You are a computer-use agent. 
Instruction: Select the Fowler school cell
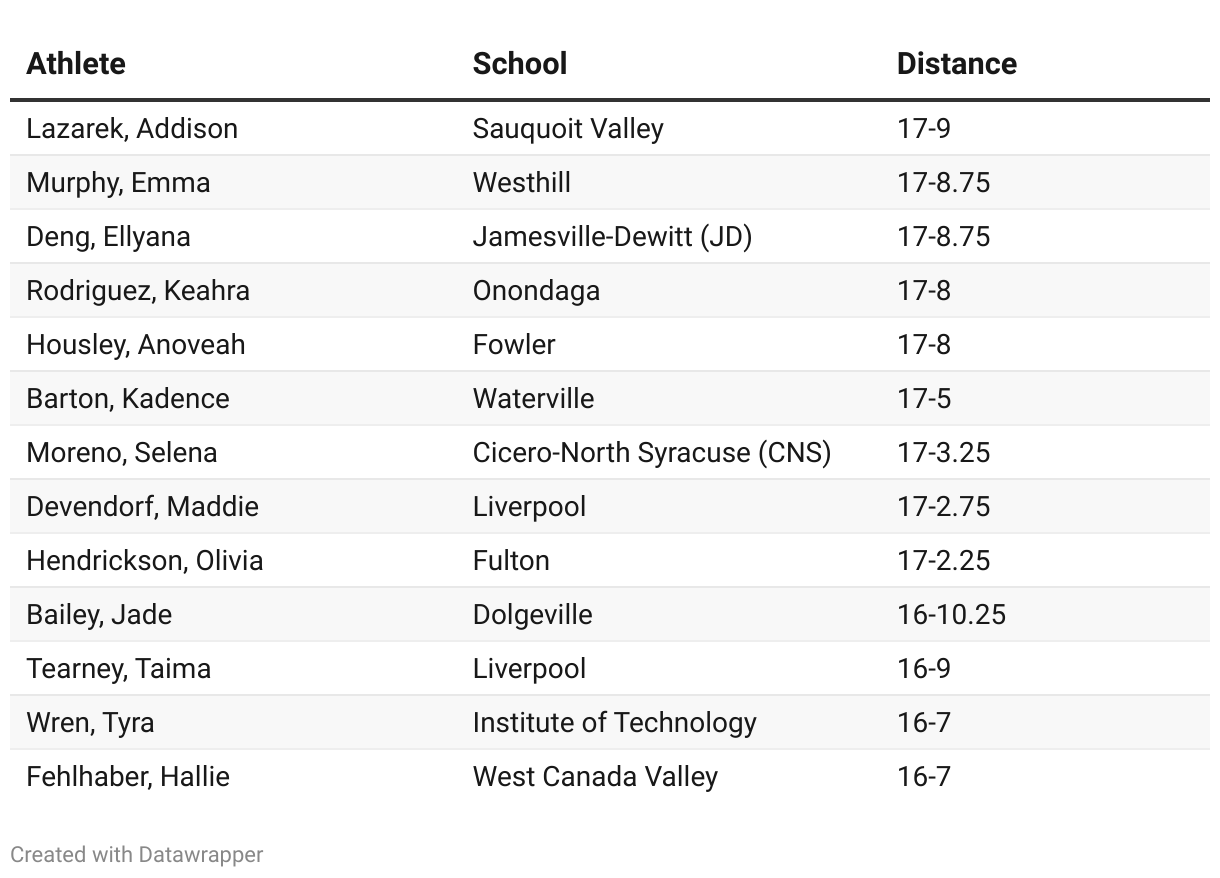point(514,345)
